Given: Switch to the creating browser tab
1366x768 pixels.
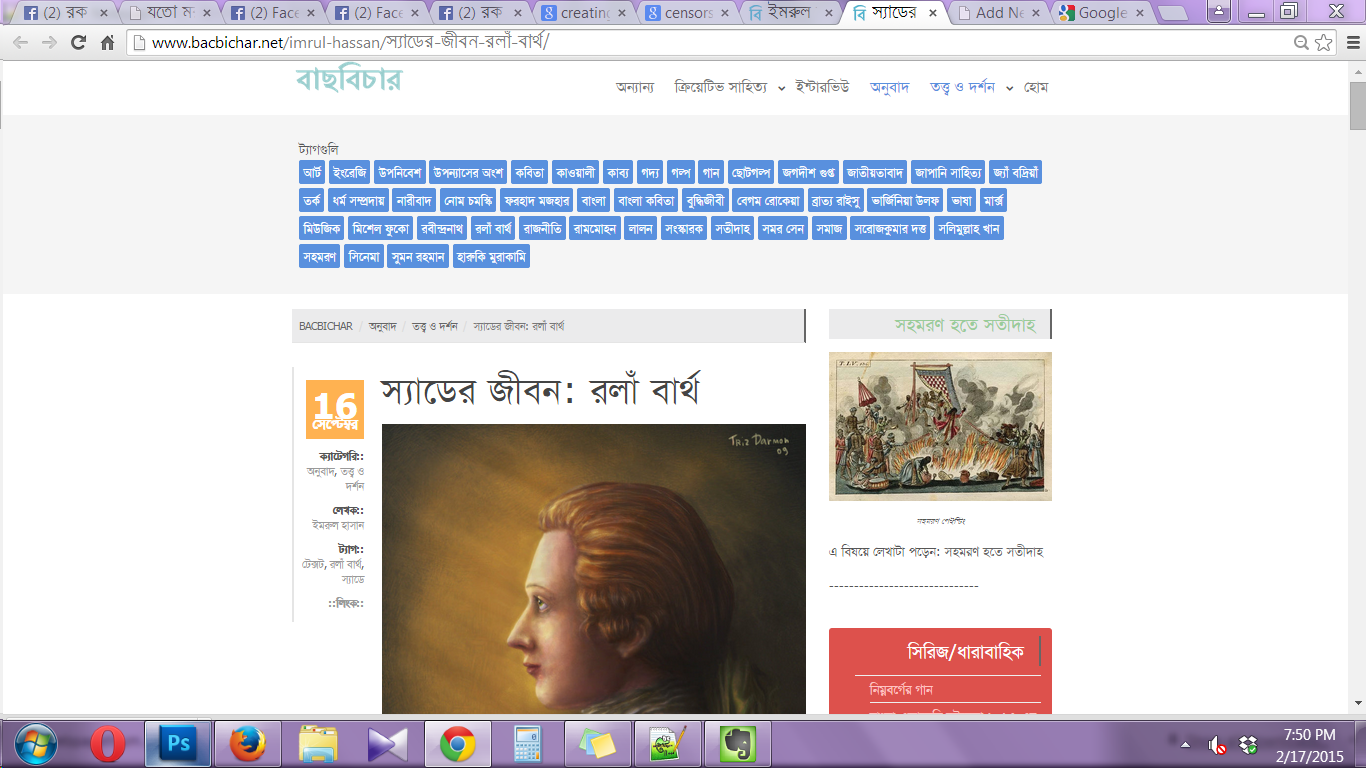Looking at the screenshot, I should point(583,13).
